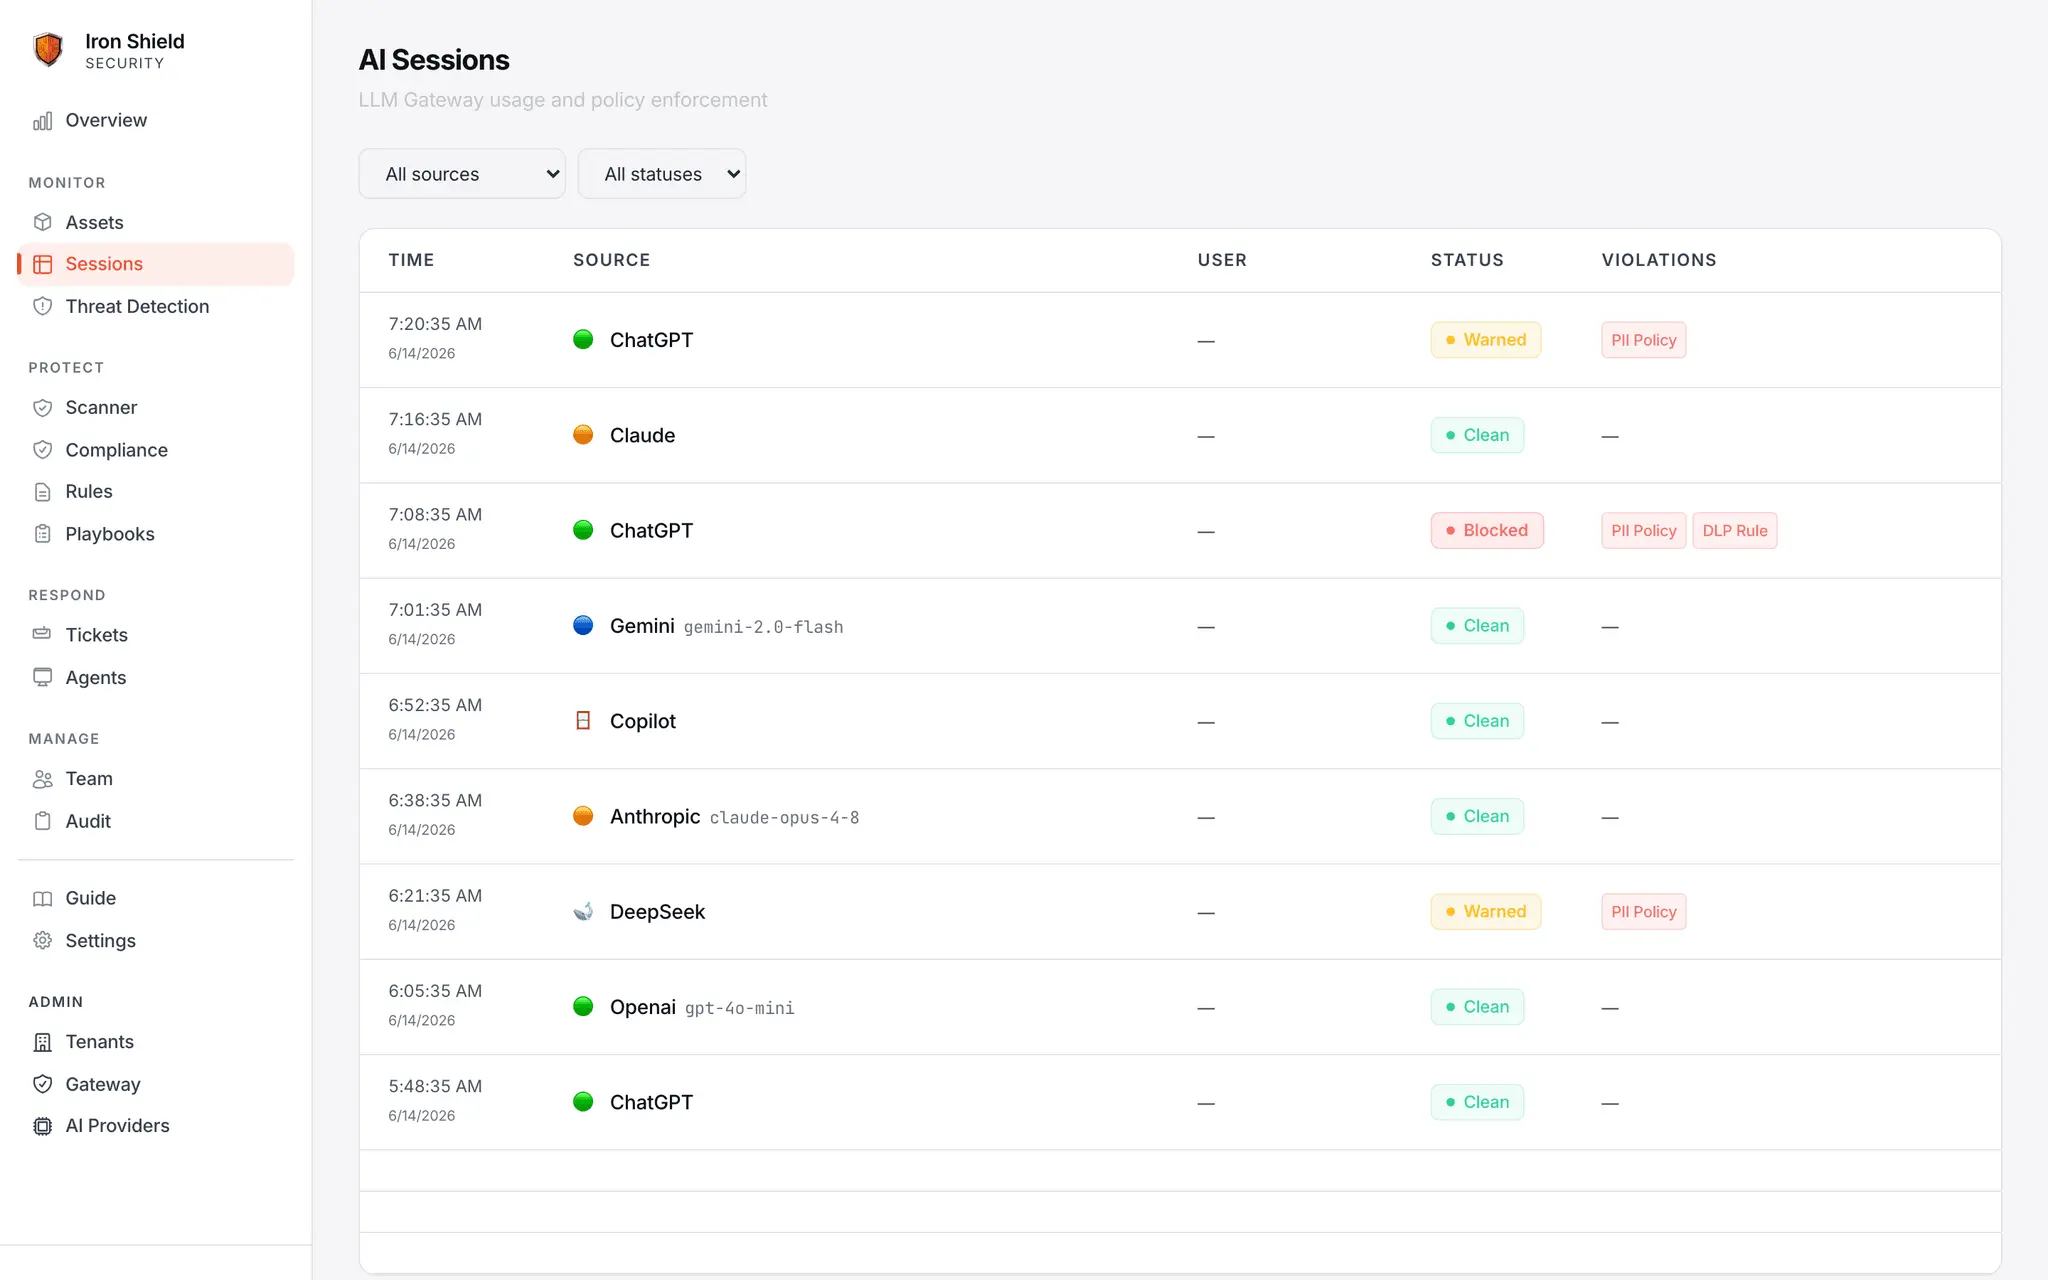Click the Threat Detection shield icon

(x=42, y=306)
